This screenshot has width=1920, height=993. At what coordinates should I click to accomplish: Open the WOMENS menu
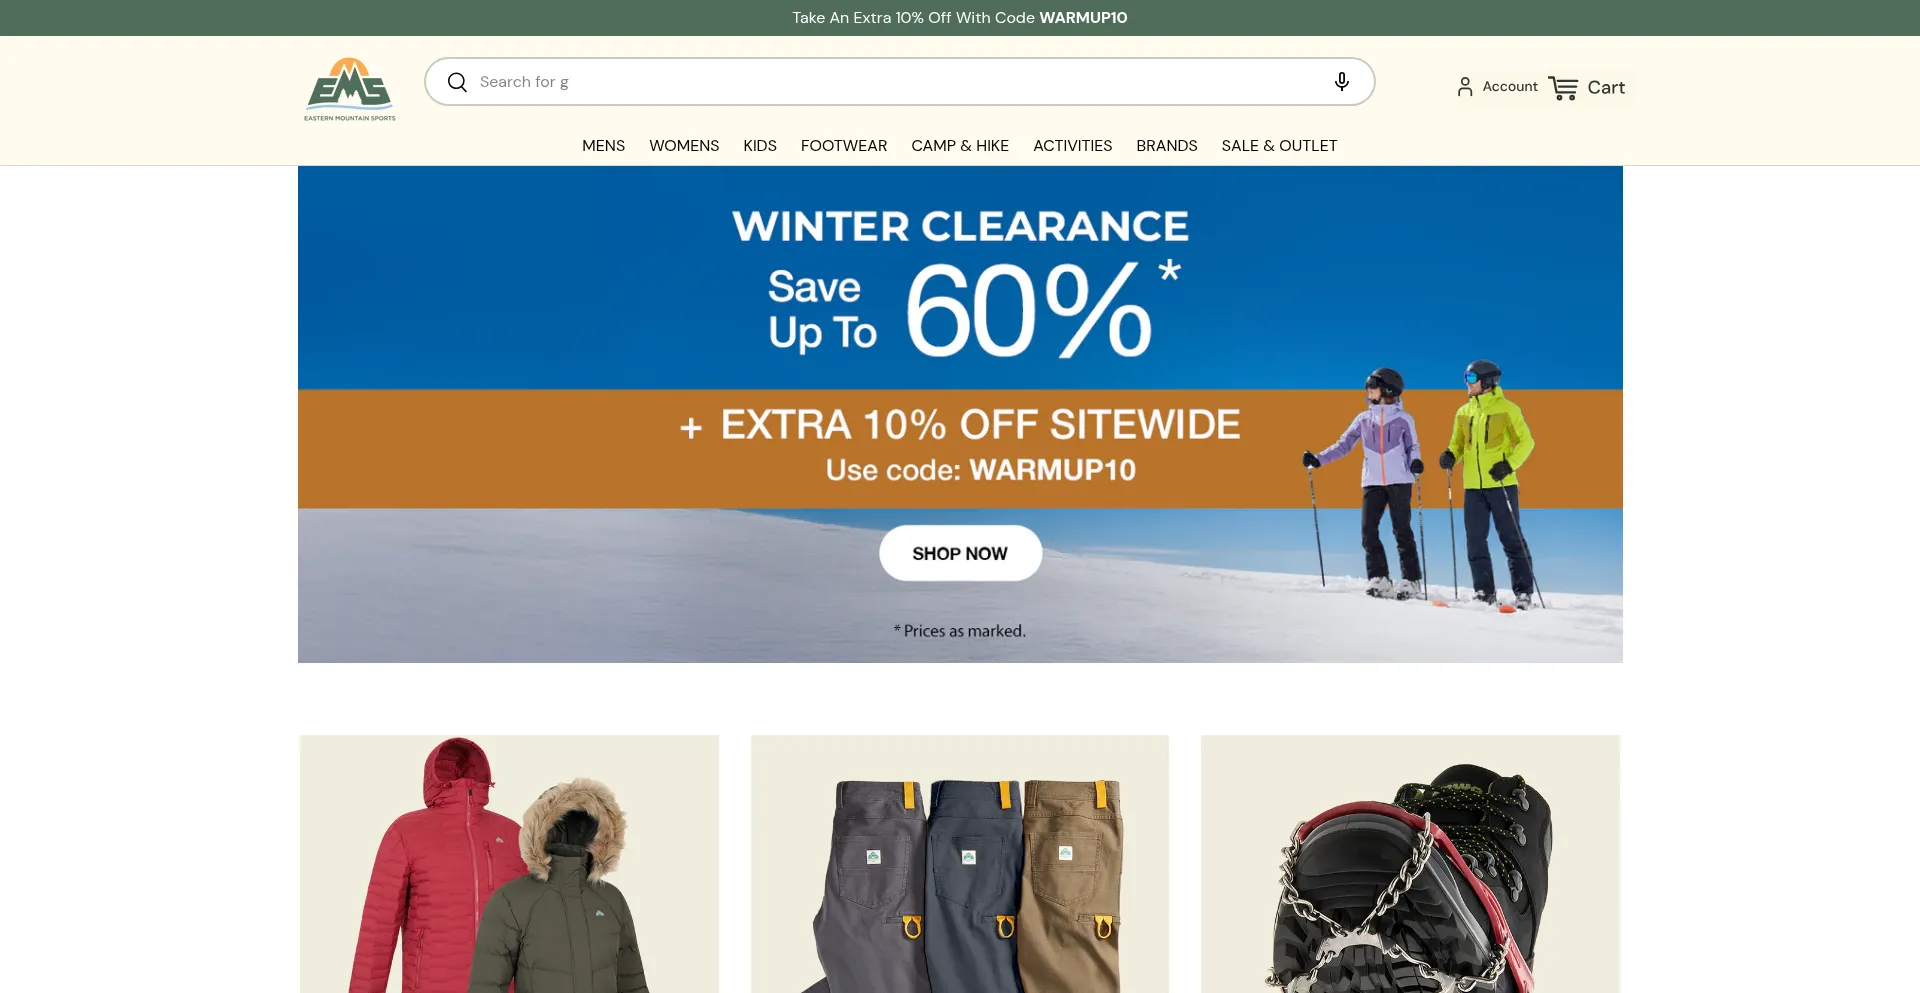pos(684,146)
